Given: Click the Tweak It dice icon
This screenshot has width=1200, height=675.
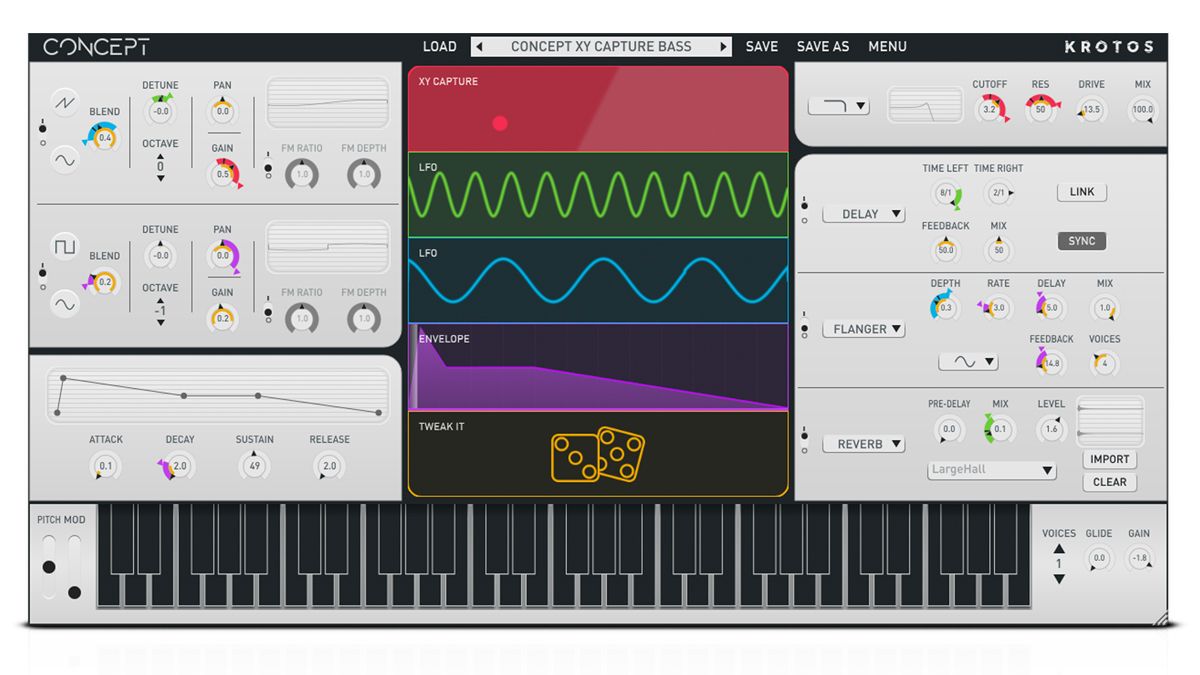Looking at the screenshot, I should tap(598, 455).
